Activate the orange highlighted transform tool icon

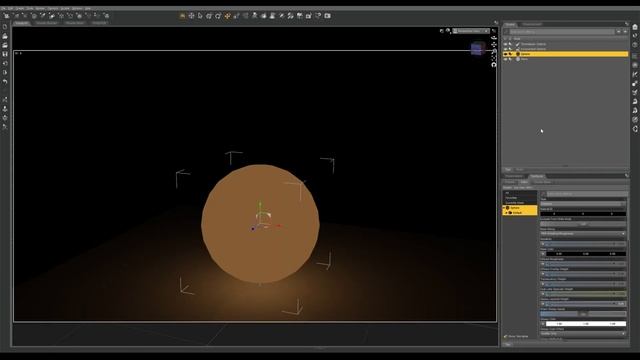pyautogui.click(x=227, y=16)
